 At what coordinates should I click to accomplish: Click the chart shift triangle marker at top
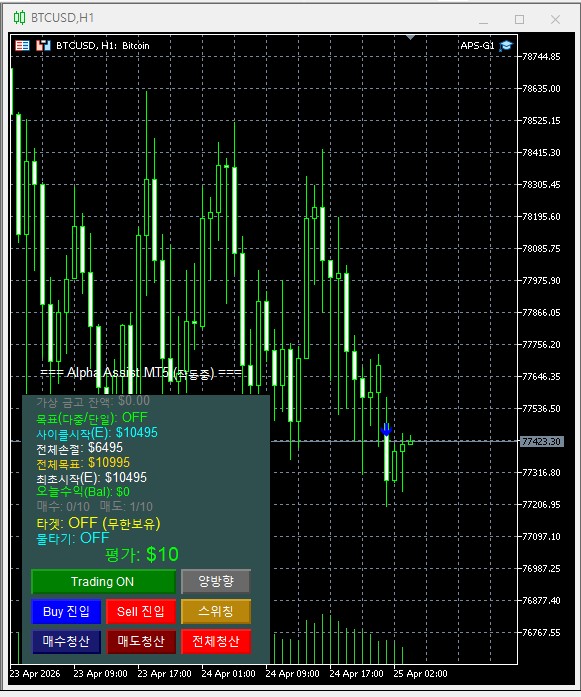[411, 37]
